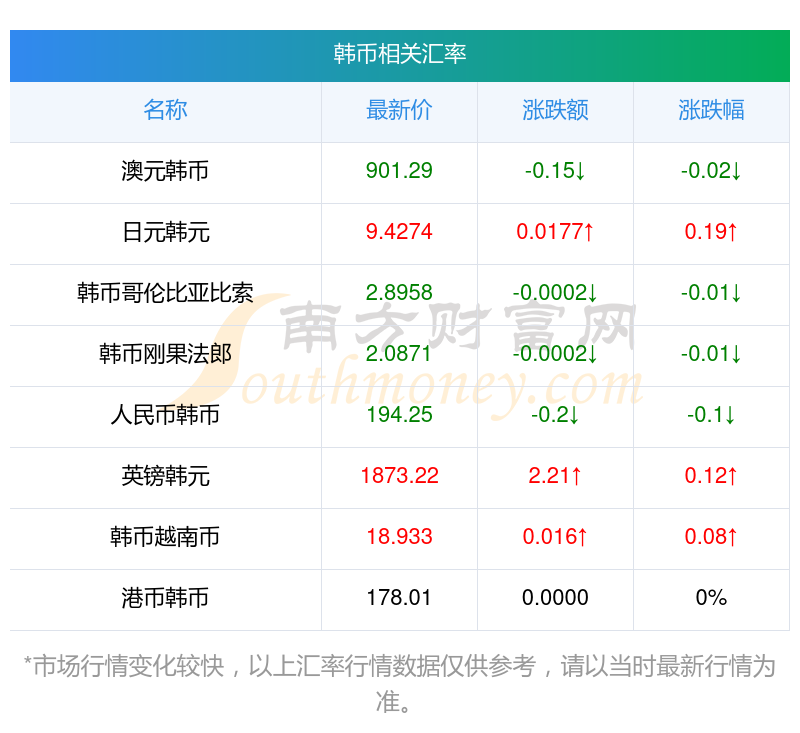The image size is (800, 733).
Task: Click the change percent -0.02↓
Action: coord(711,171)
